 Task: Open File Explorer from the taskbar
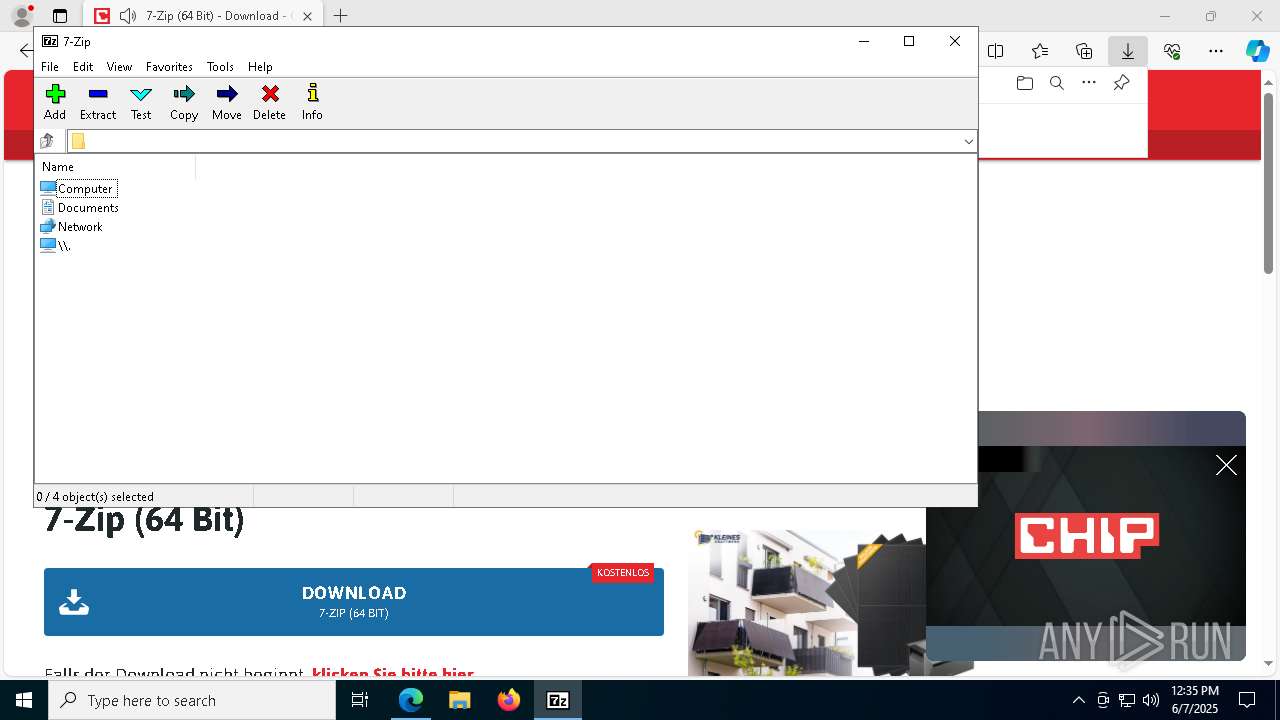[459, 700]
